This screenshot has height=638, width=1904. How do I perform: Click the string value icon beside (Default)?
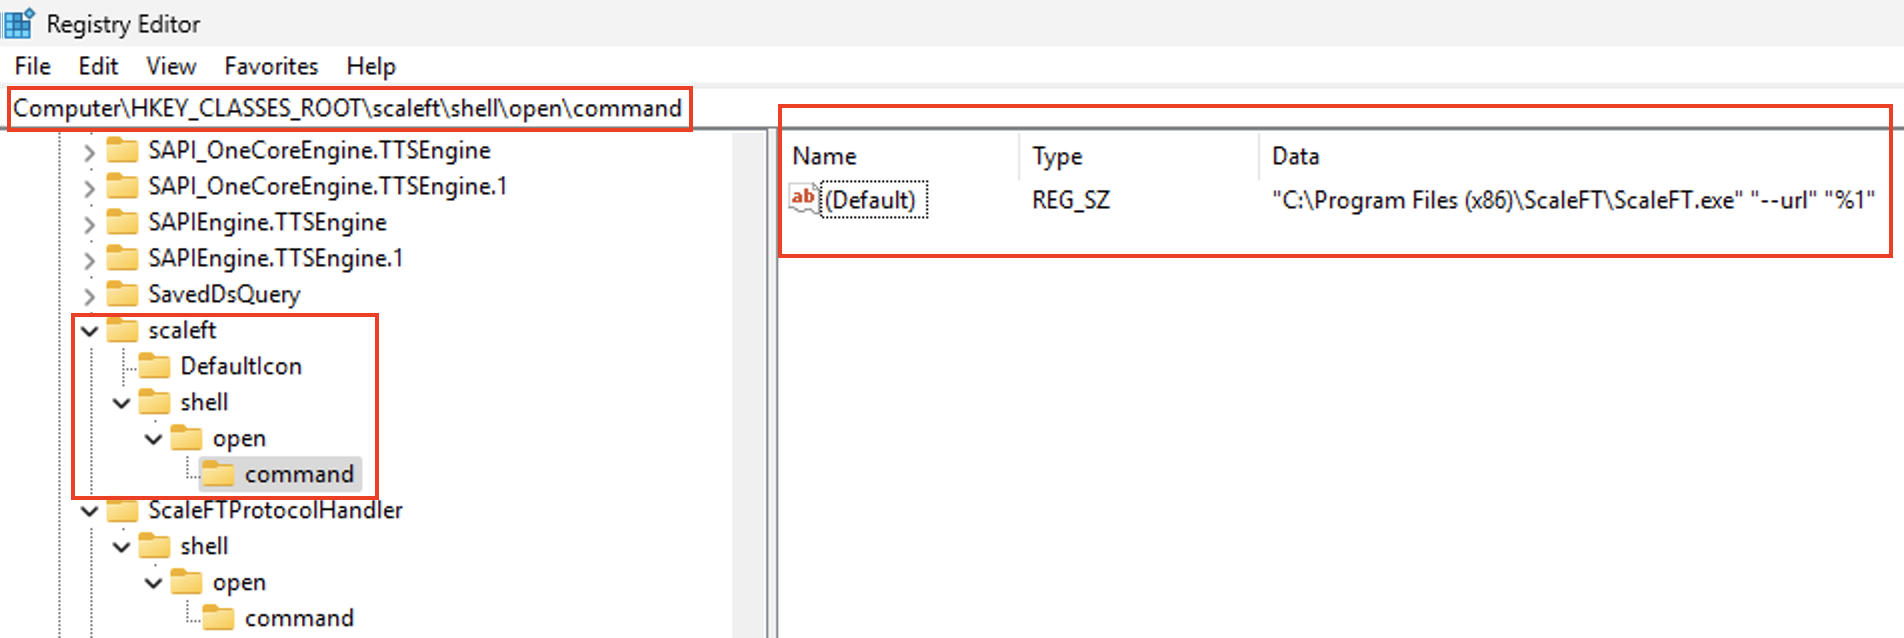pyautogui.click(x=803, y=198)
